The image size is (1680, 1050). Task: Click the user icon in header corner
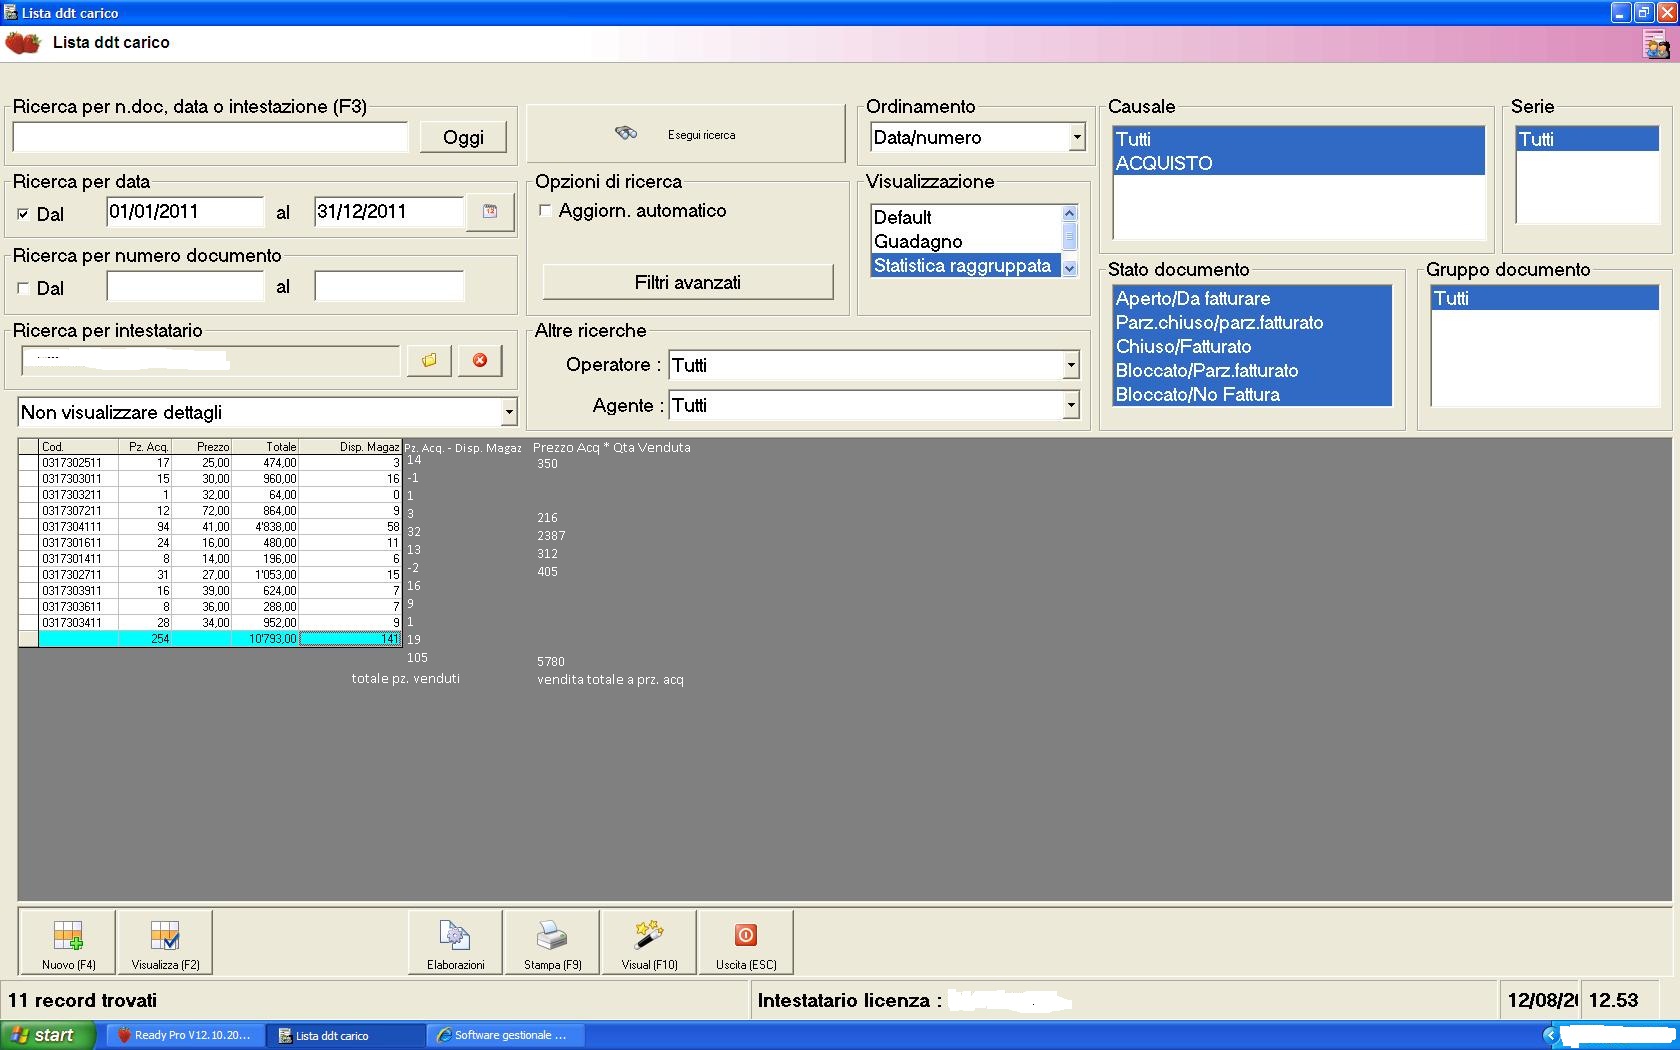pyautogui.click(x=1656, y=45)
